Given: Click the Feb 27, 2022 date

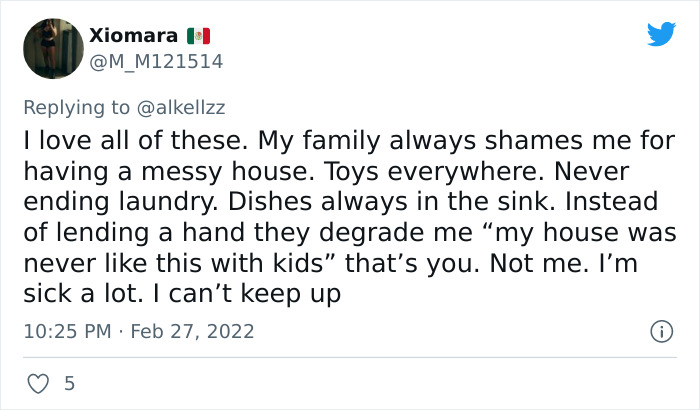Looking at the screenshot, I should click(x=192, y=331).
